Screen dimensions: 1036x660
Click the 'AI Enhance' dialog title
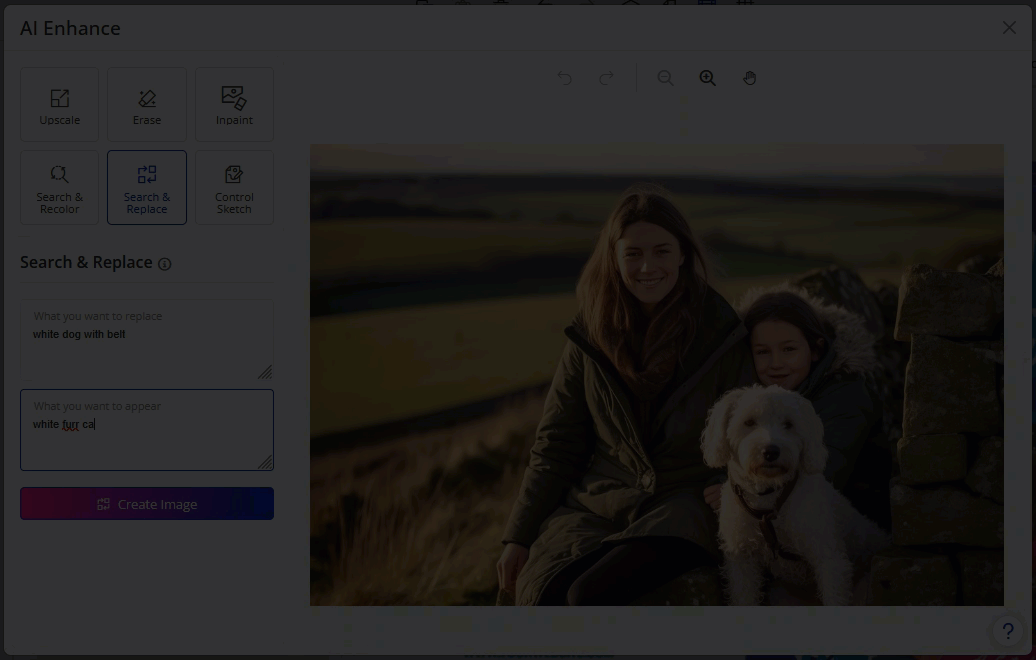click(70, 28)
